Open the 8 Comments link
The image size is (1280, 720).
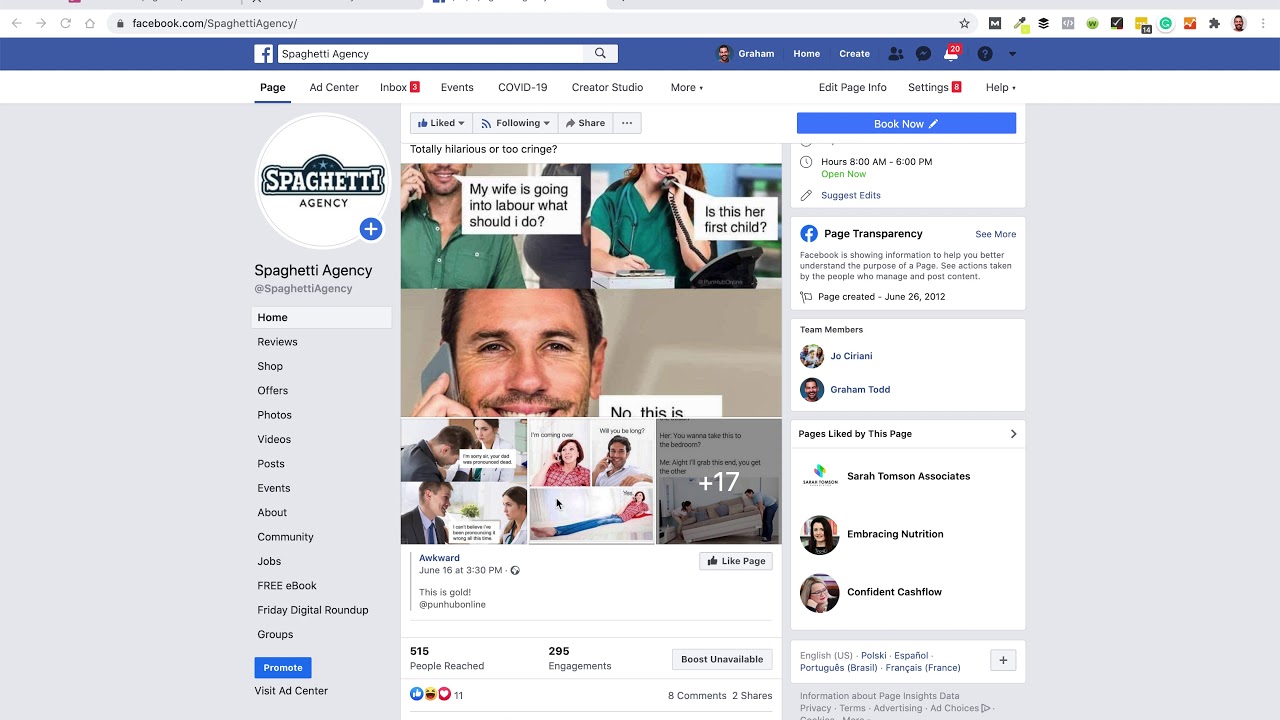(x=697, y=695)
